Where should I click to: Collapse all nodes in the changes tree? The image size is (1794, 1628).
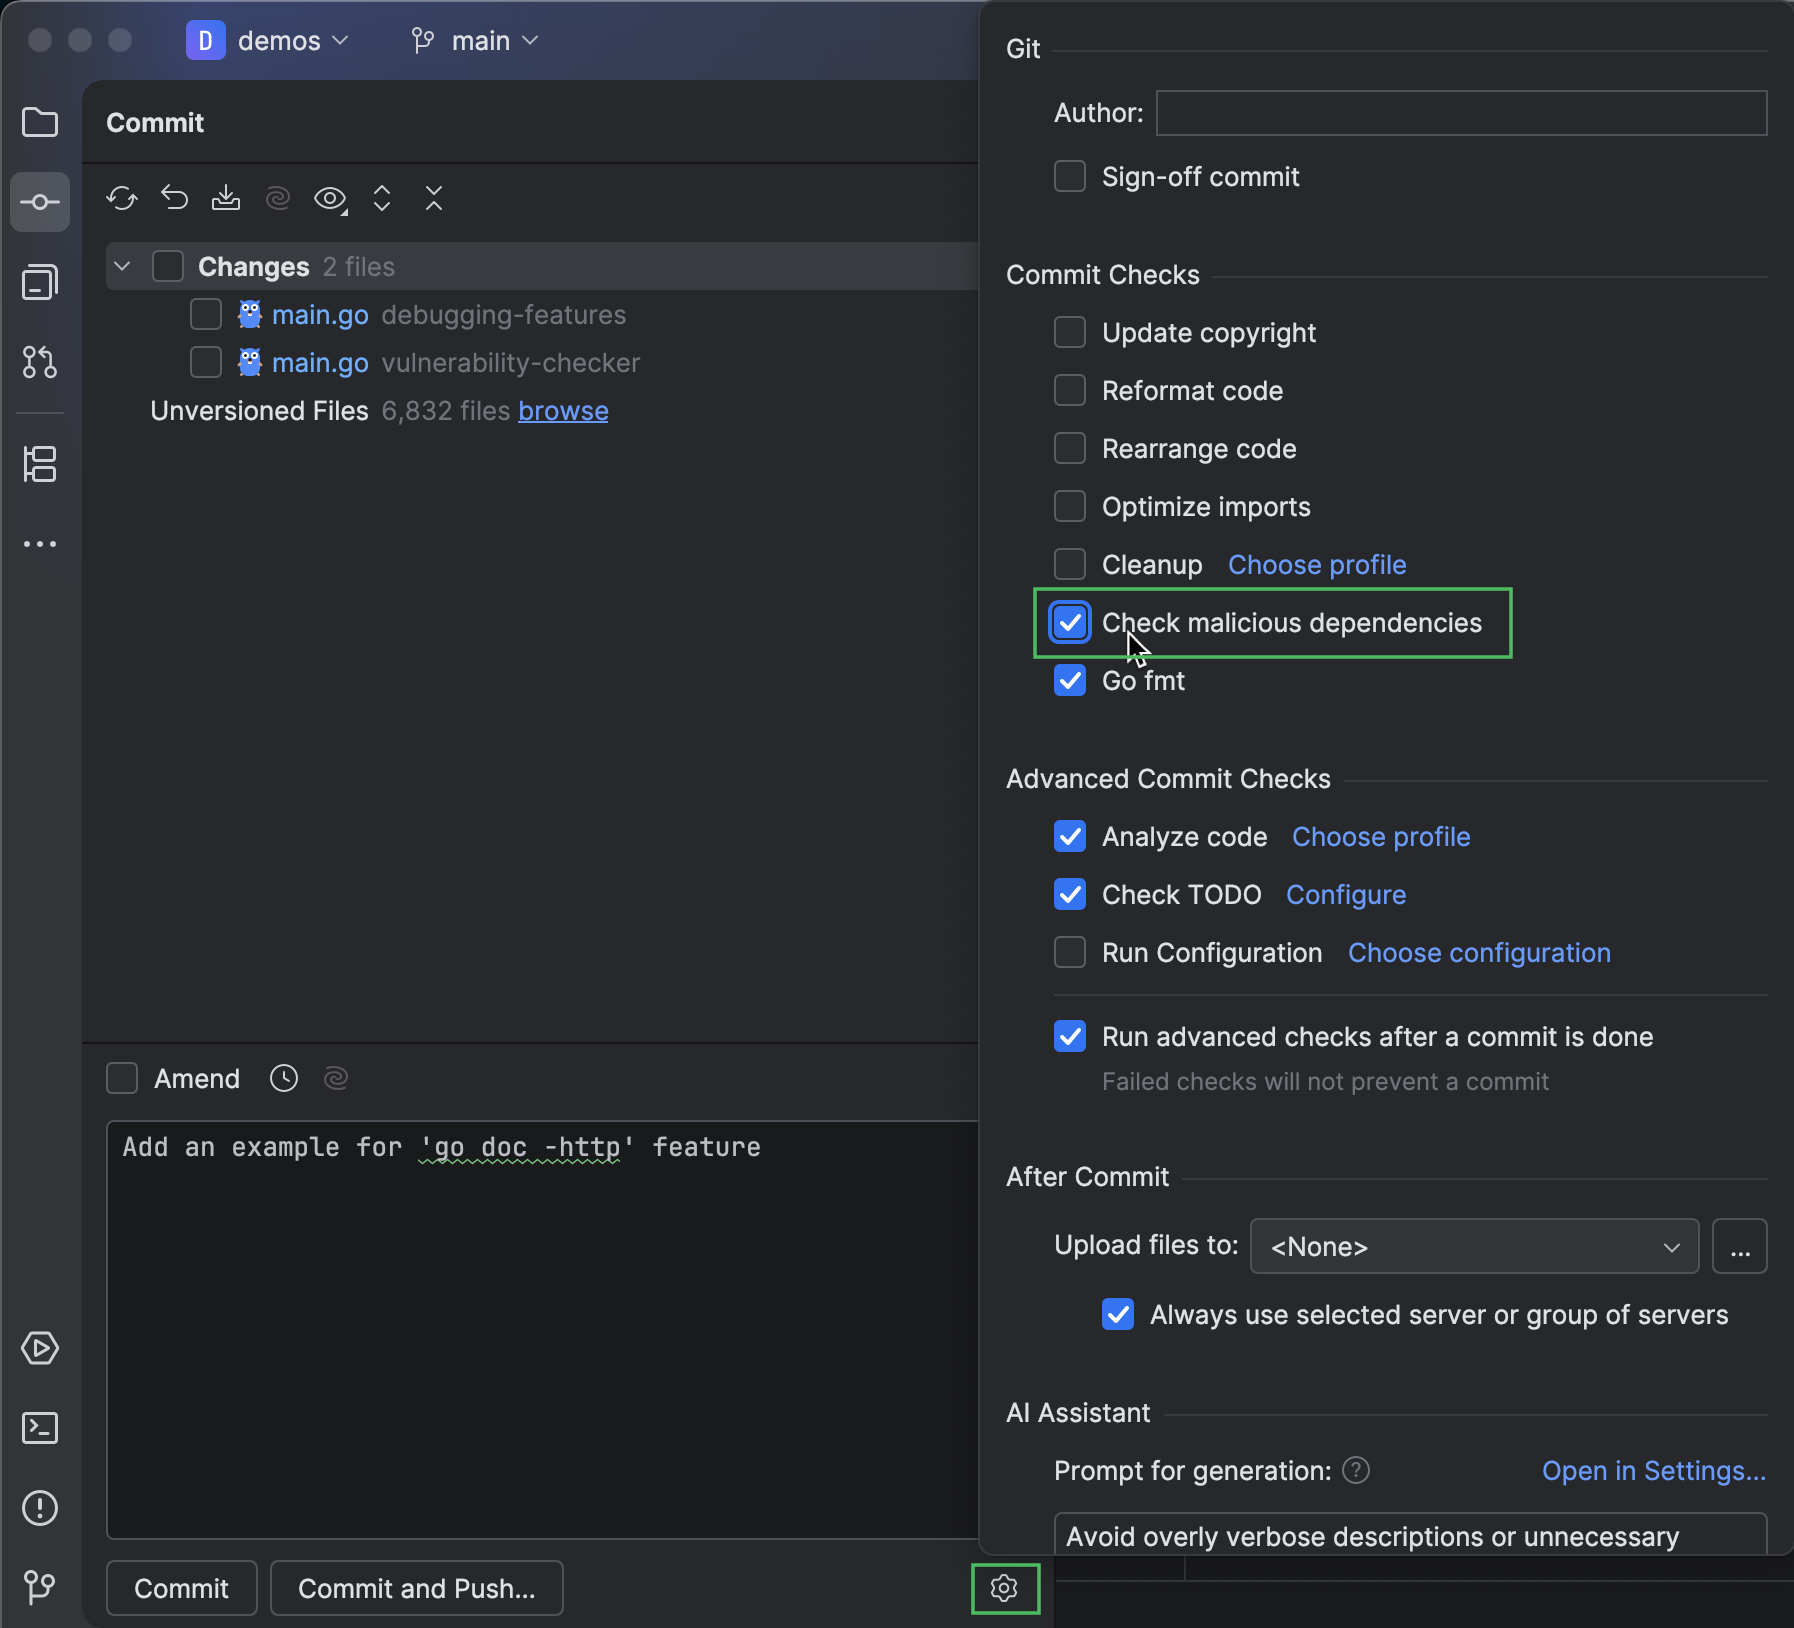(433, 198)
